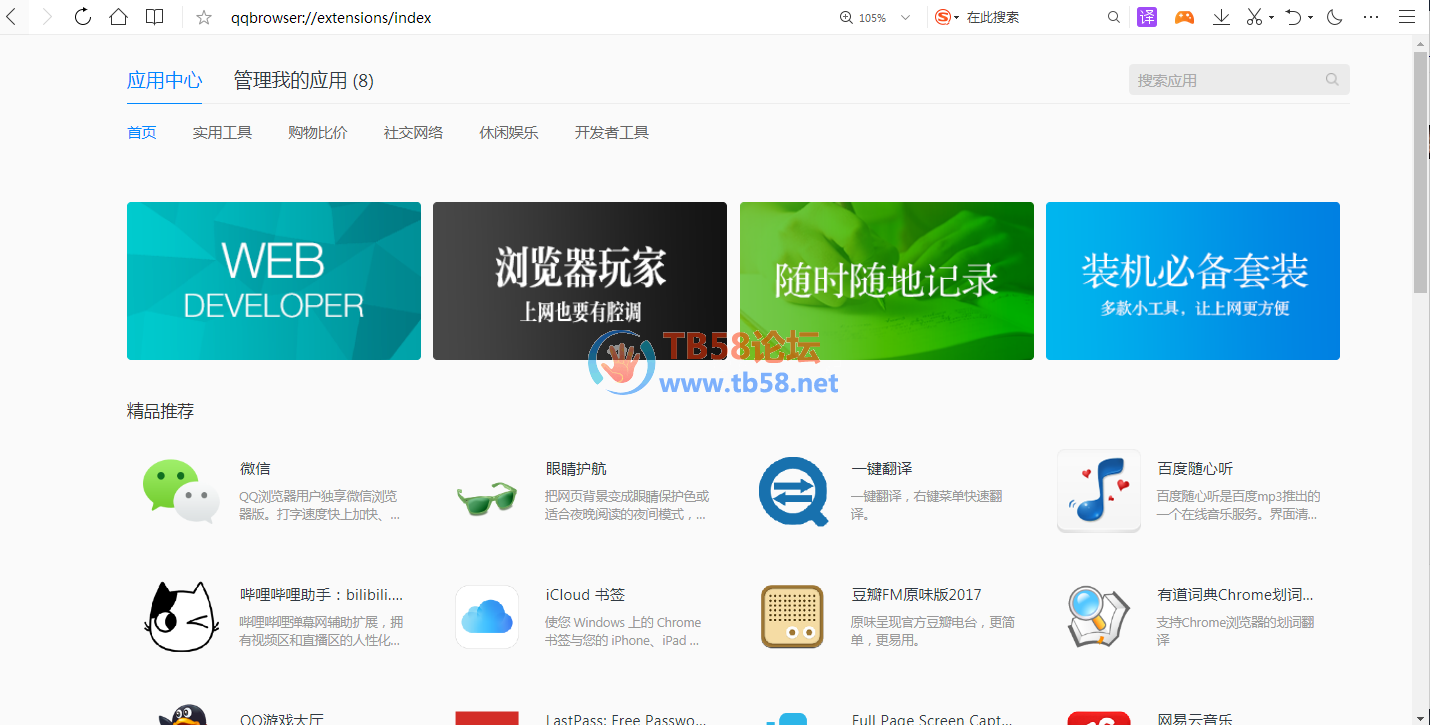
Task: Switch to the 应用中心 tab
Action: tap(165, 80)
